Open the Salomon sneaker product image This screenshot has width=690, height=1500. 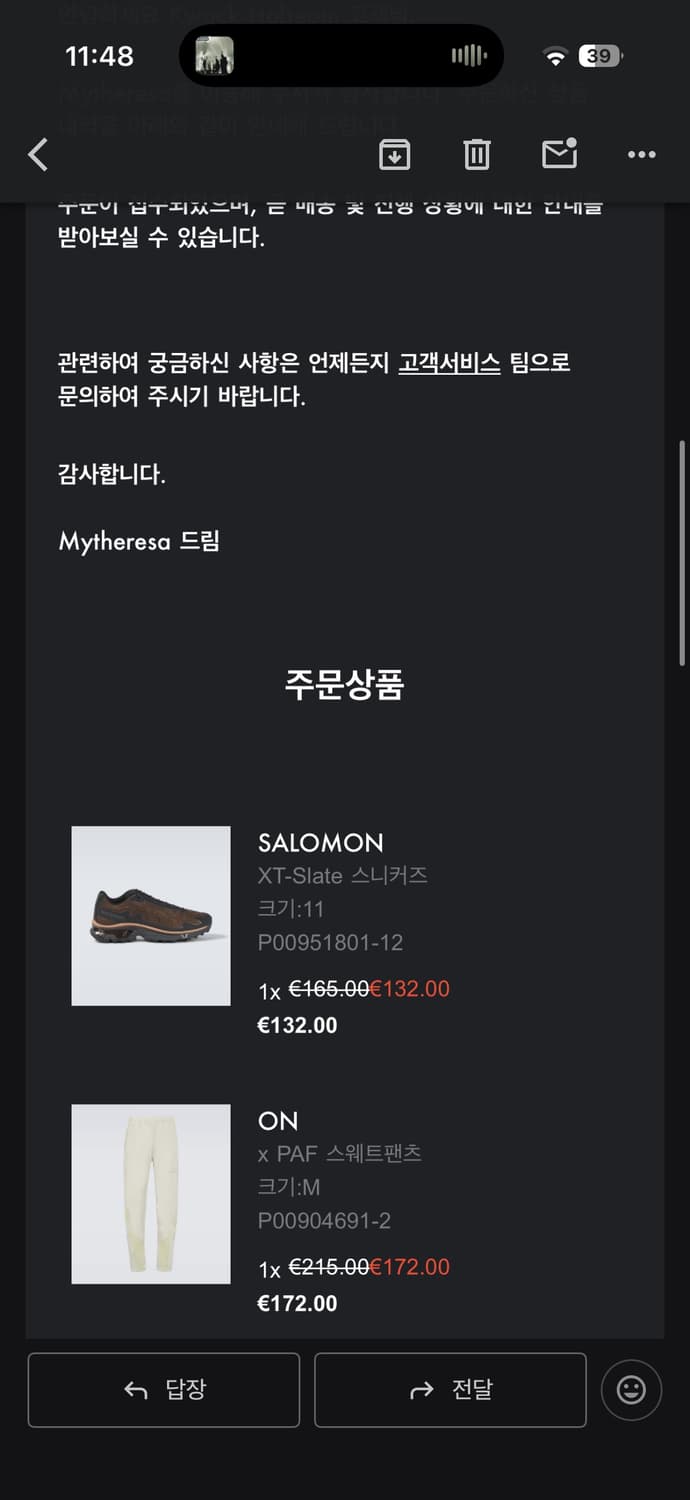[x=151, y=916]
